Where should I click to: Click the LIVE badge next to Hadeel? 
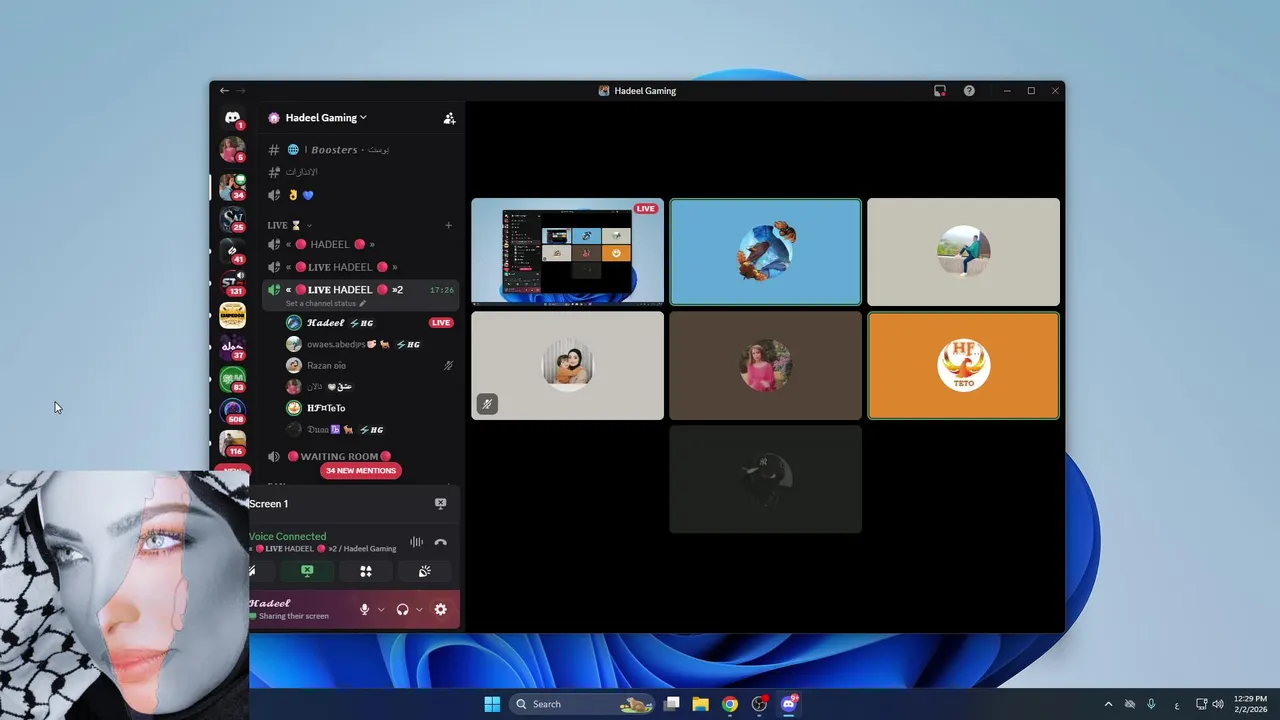point(440,323)
